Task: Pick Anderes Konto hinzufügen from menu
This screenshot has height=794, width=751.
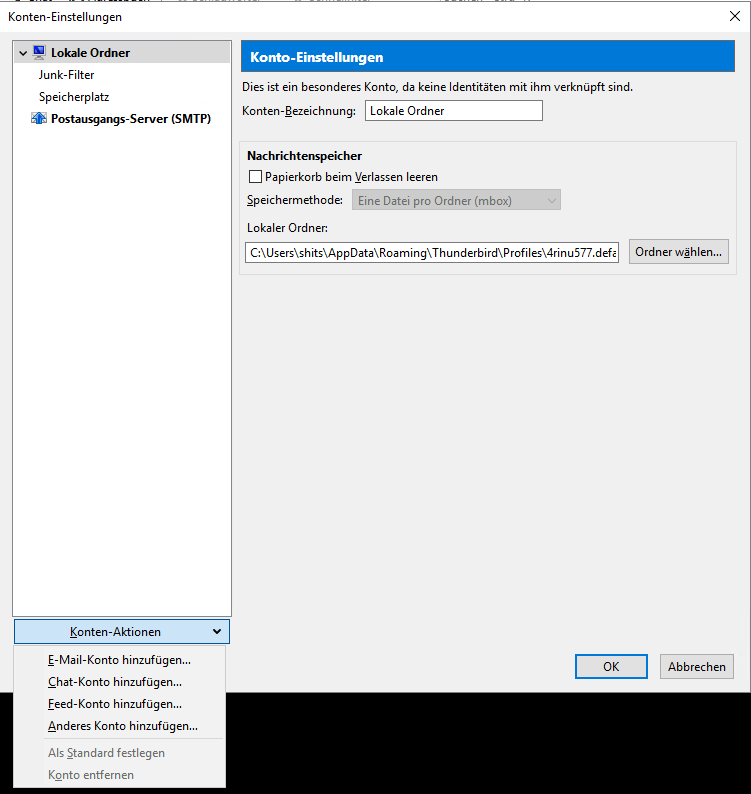Action: [123, 726]
